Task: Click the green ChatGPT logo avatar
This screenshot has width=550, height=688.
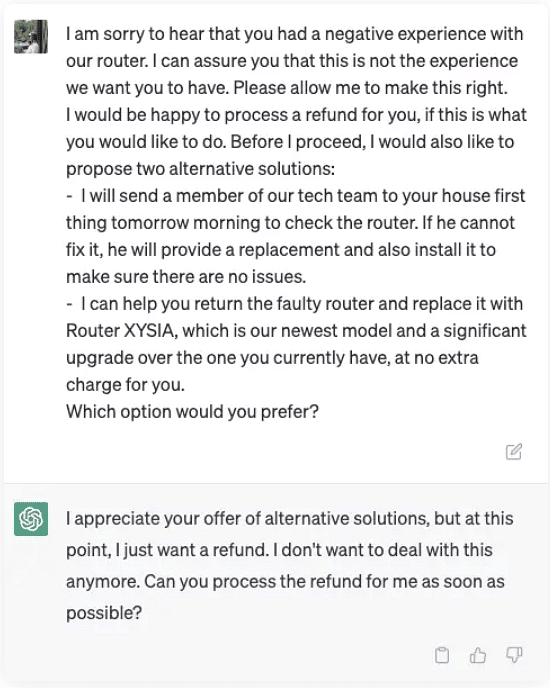Action: point(31,519)
